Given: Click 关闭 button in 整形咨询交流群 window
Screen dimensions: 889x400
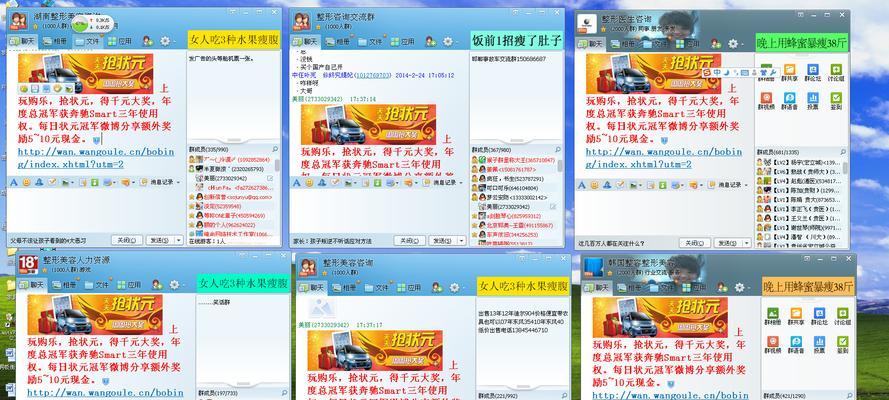Looking at the screenshot, I should [x=409, y=241].
